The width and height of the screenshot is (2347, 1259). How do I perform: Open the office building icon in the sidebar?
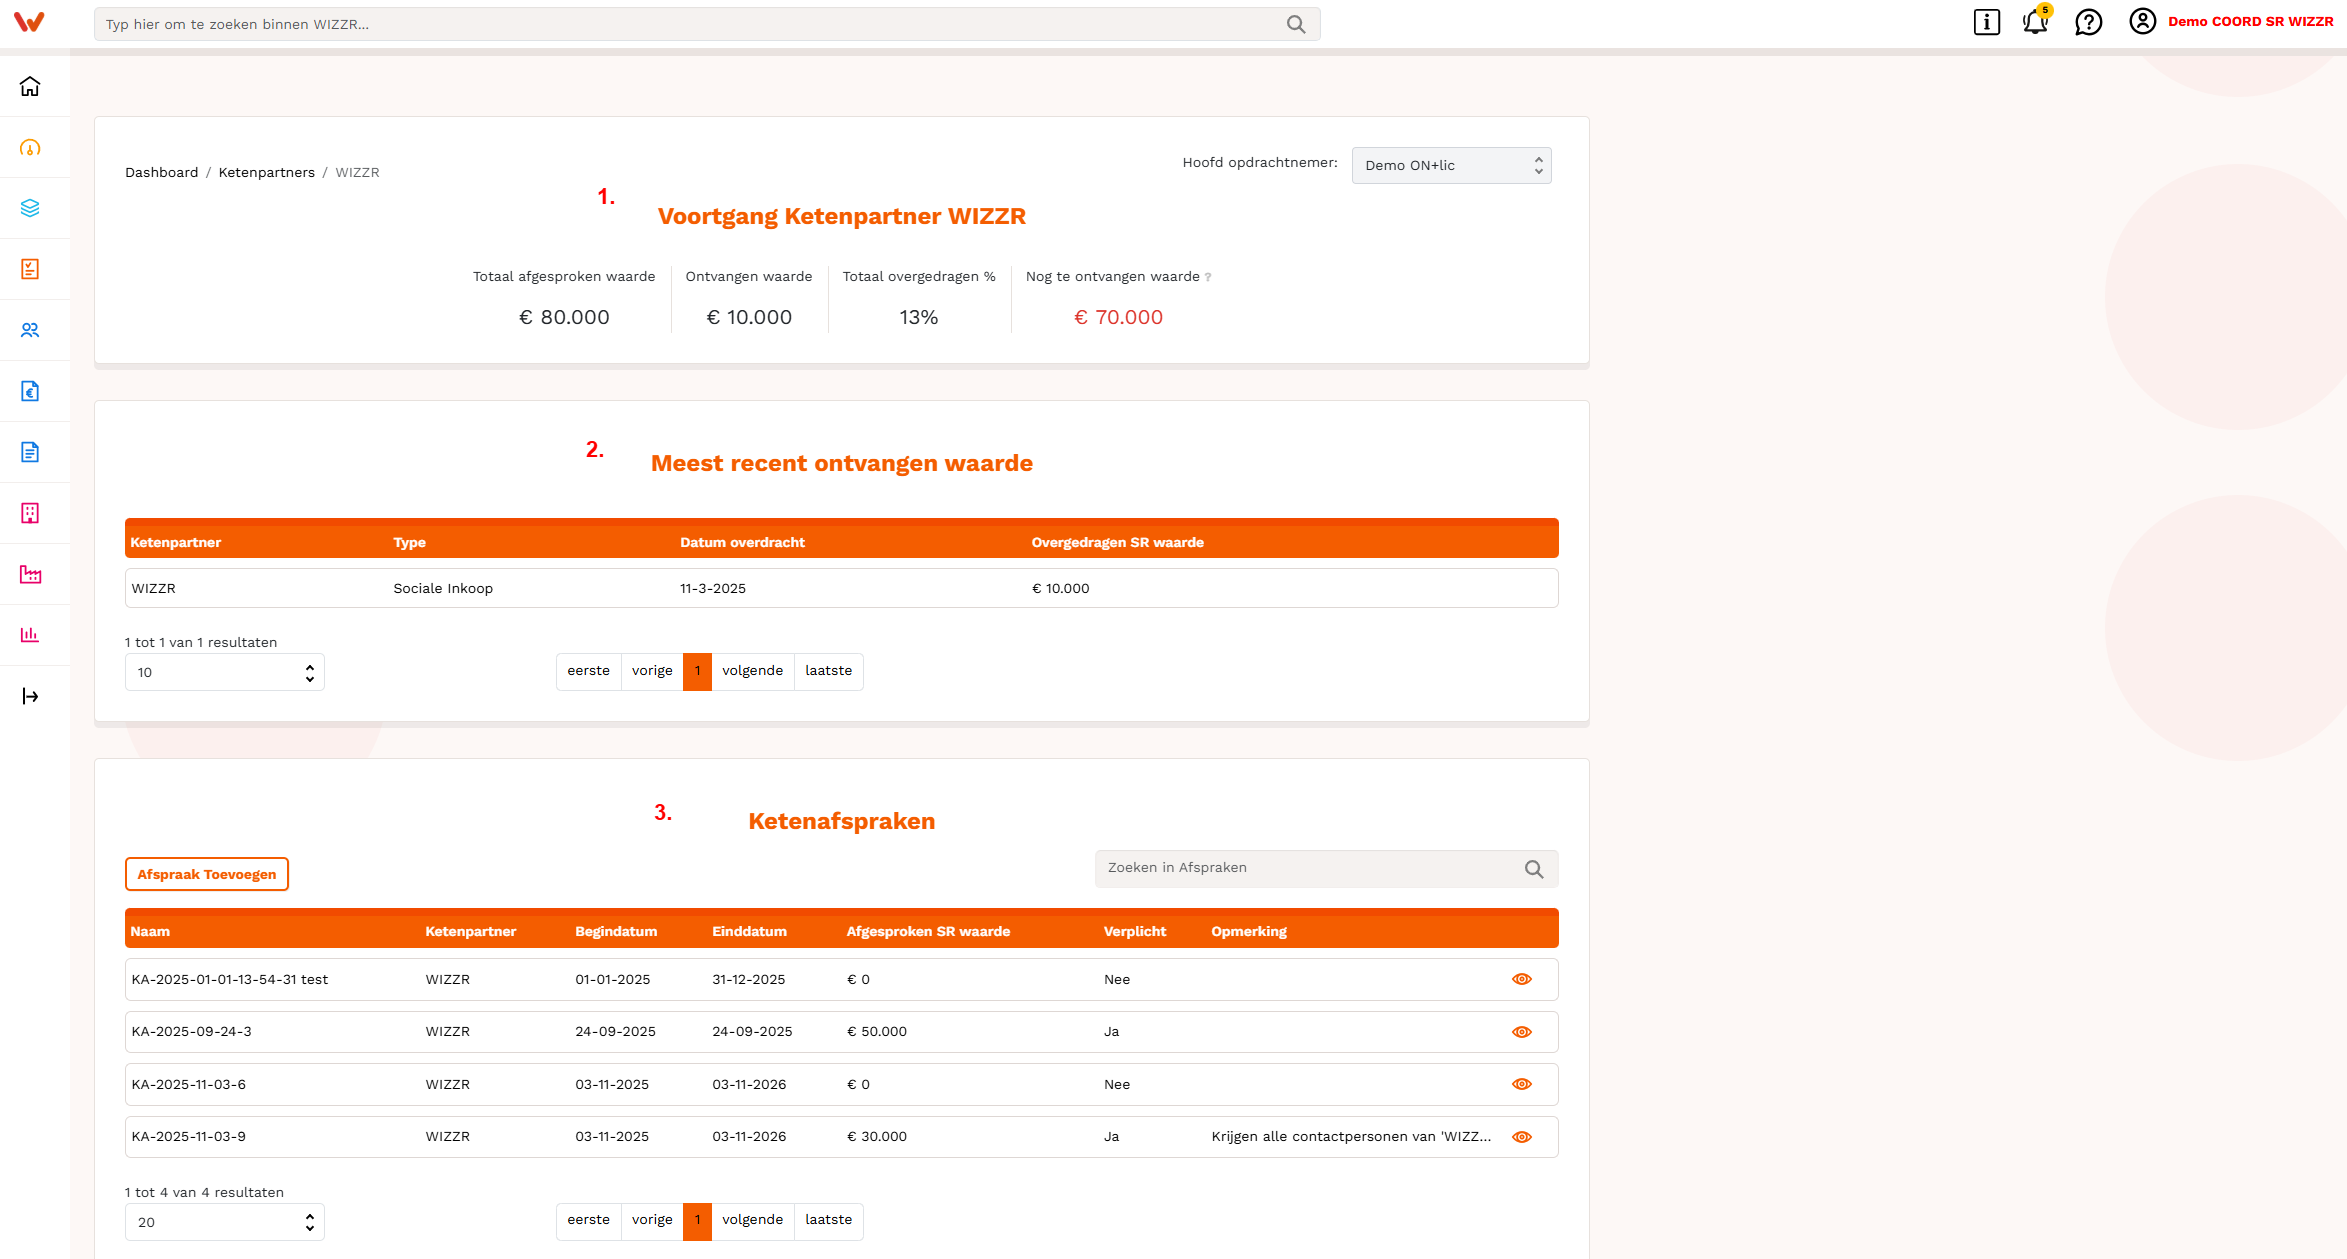(30, 513)
